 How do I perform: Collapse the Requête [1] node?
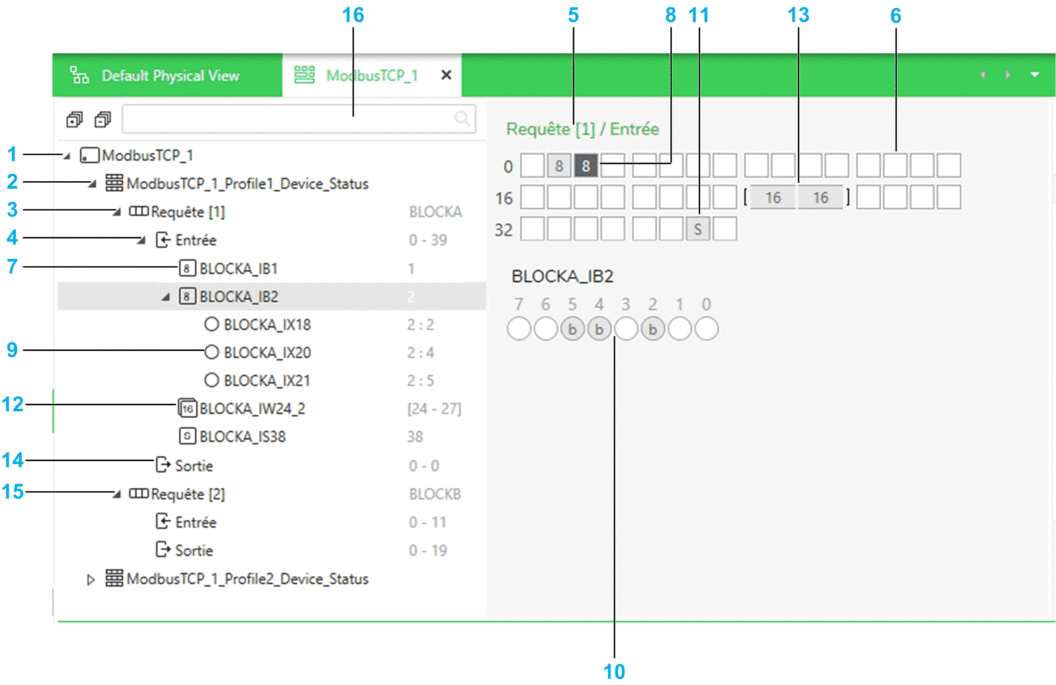[117, 212]
